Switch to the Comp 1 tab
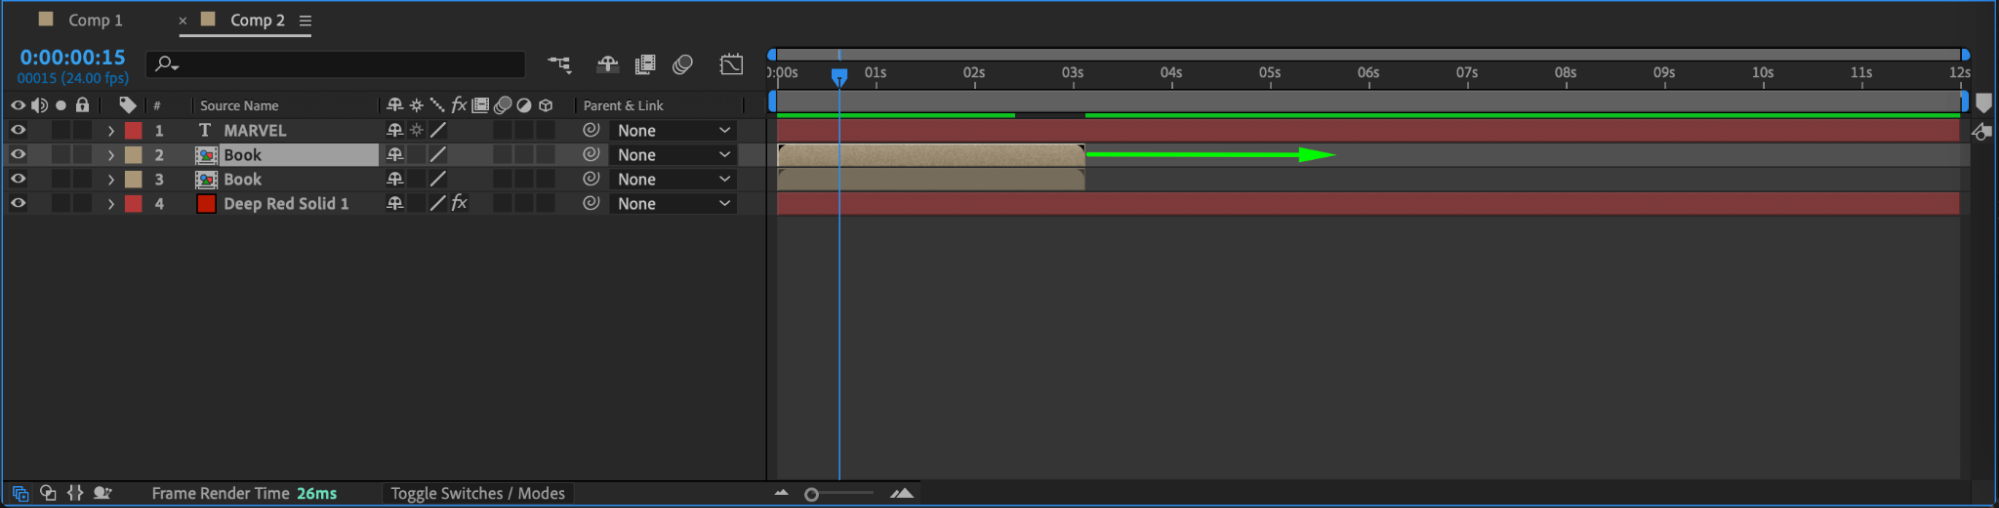Viewport: 1999px width, 508px height. [x=95, y=20]
